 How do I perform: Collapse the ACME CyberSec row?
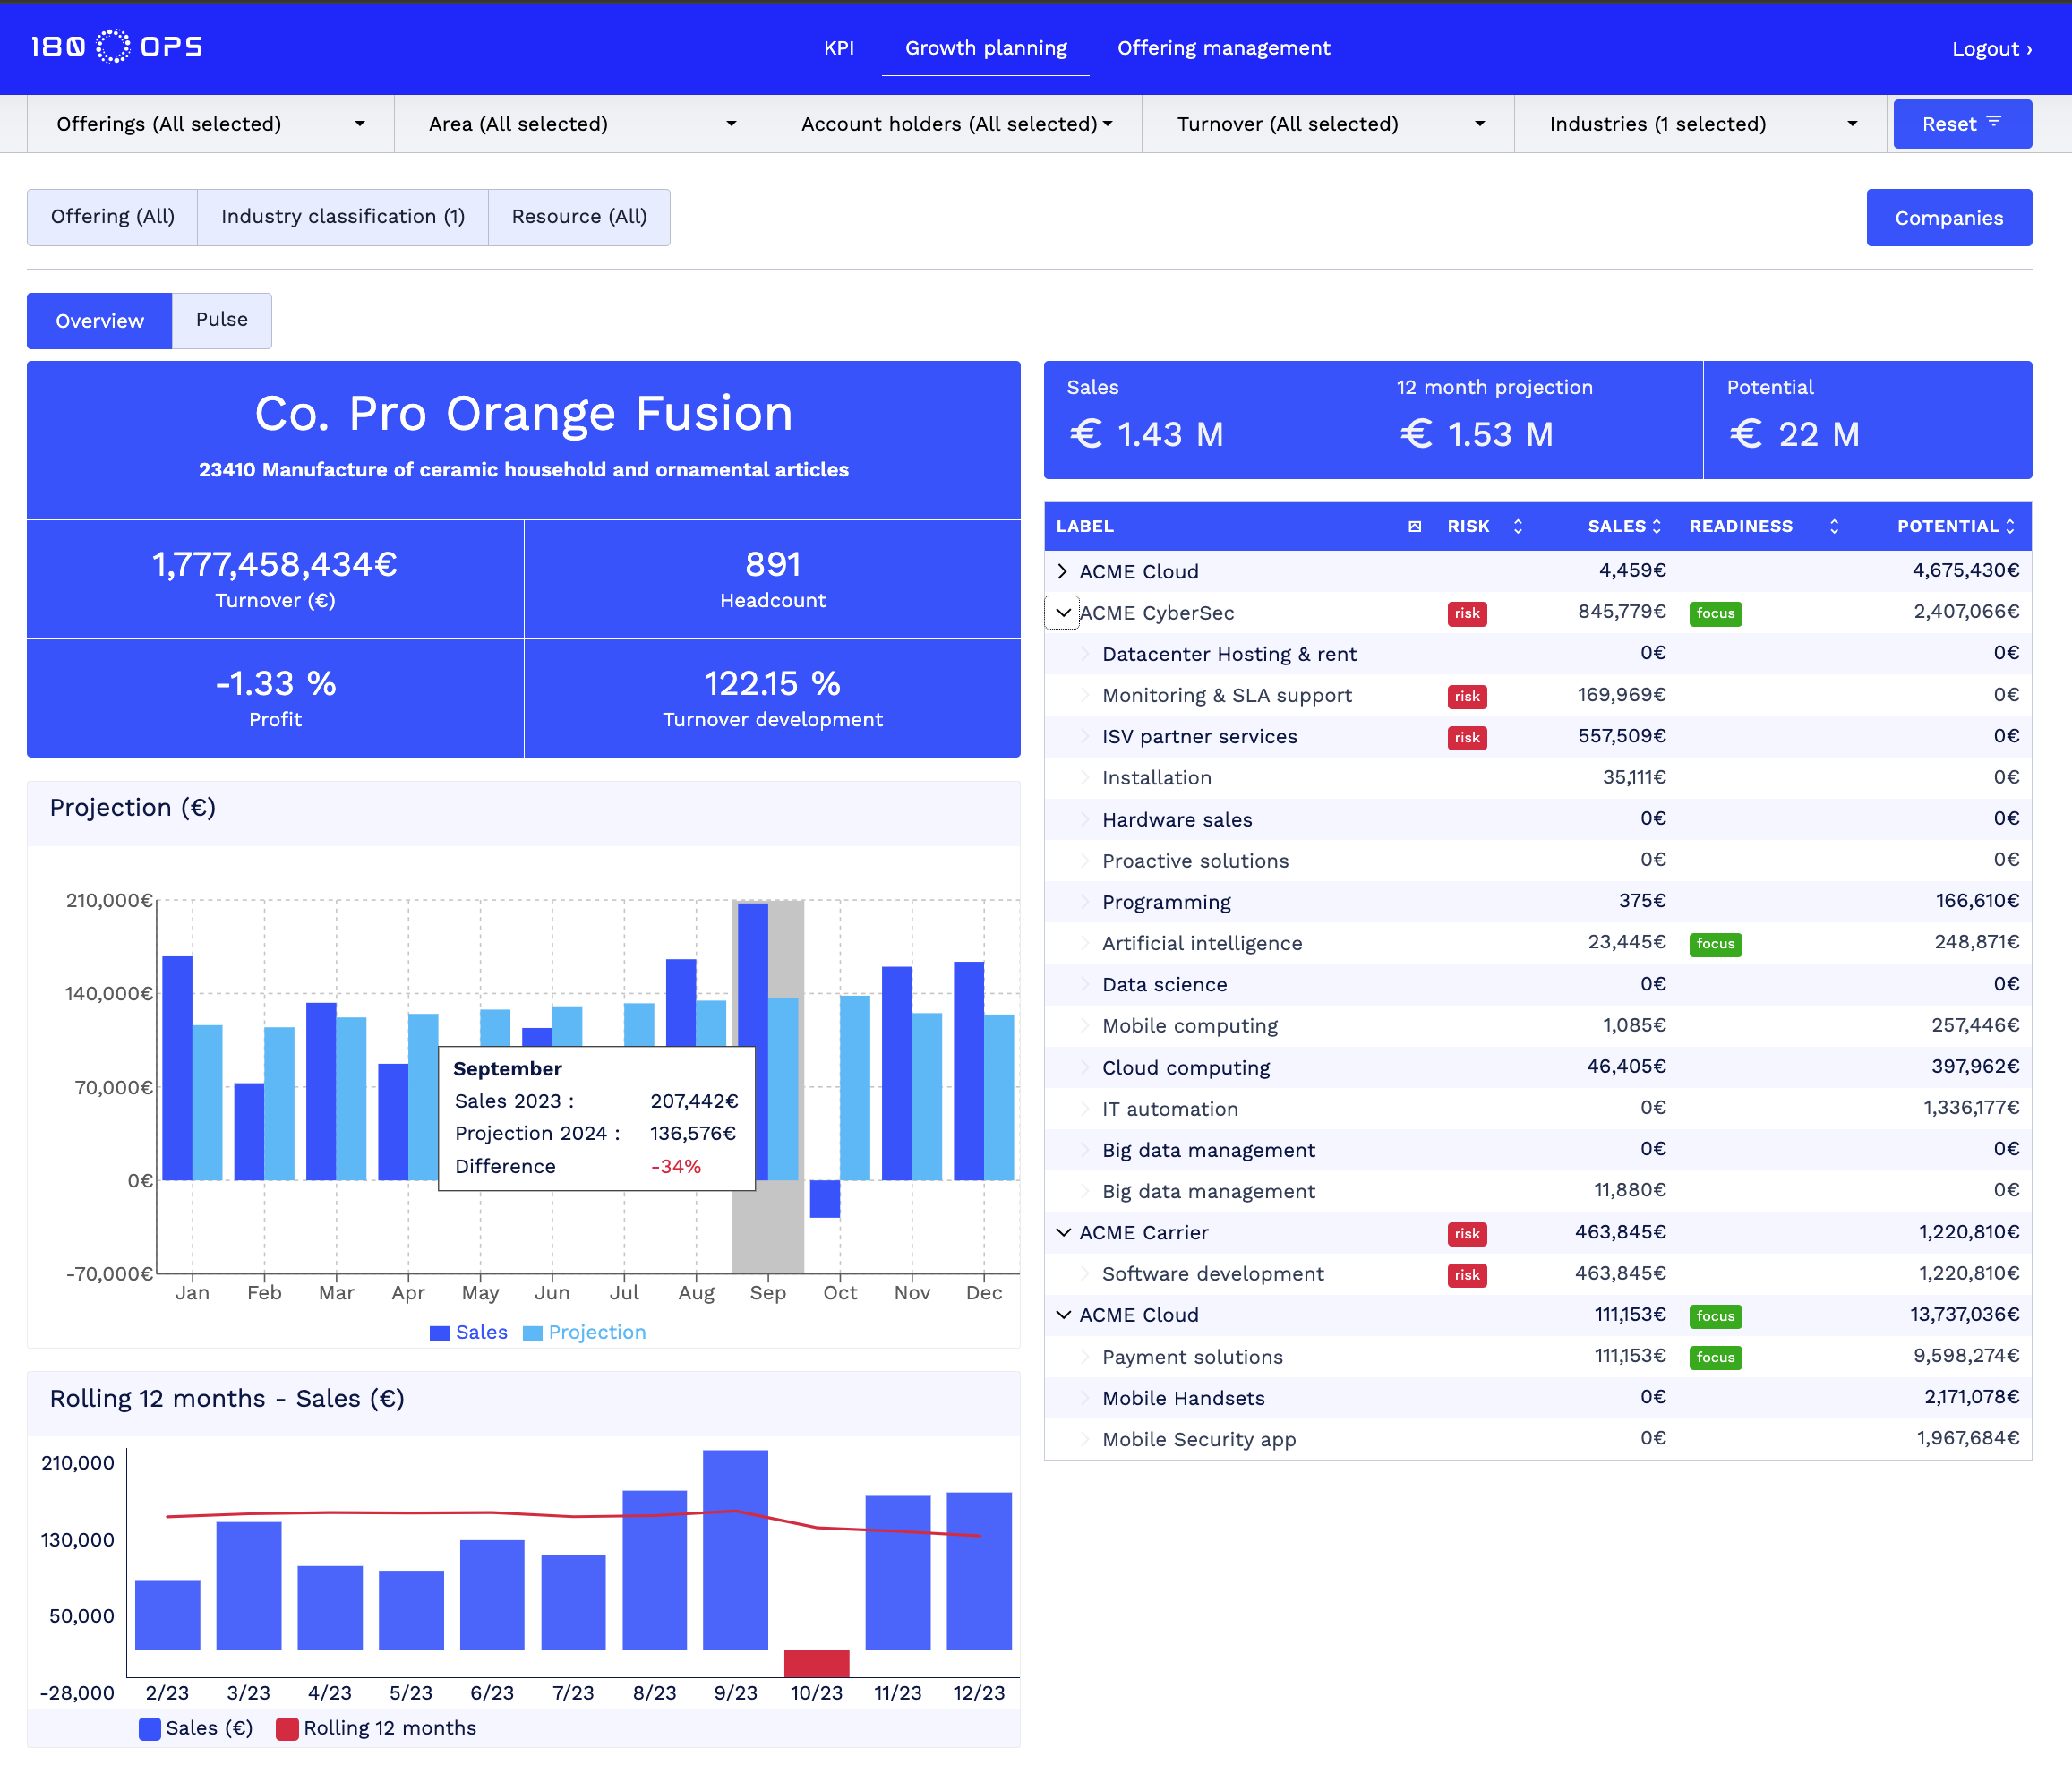point(1062,612)
